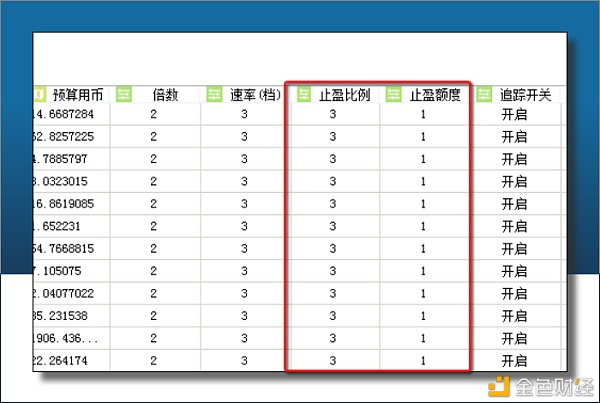Click 开启 in the 1906.436... row
This screenshot has width=600, height=403.
(514, 338)
